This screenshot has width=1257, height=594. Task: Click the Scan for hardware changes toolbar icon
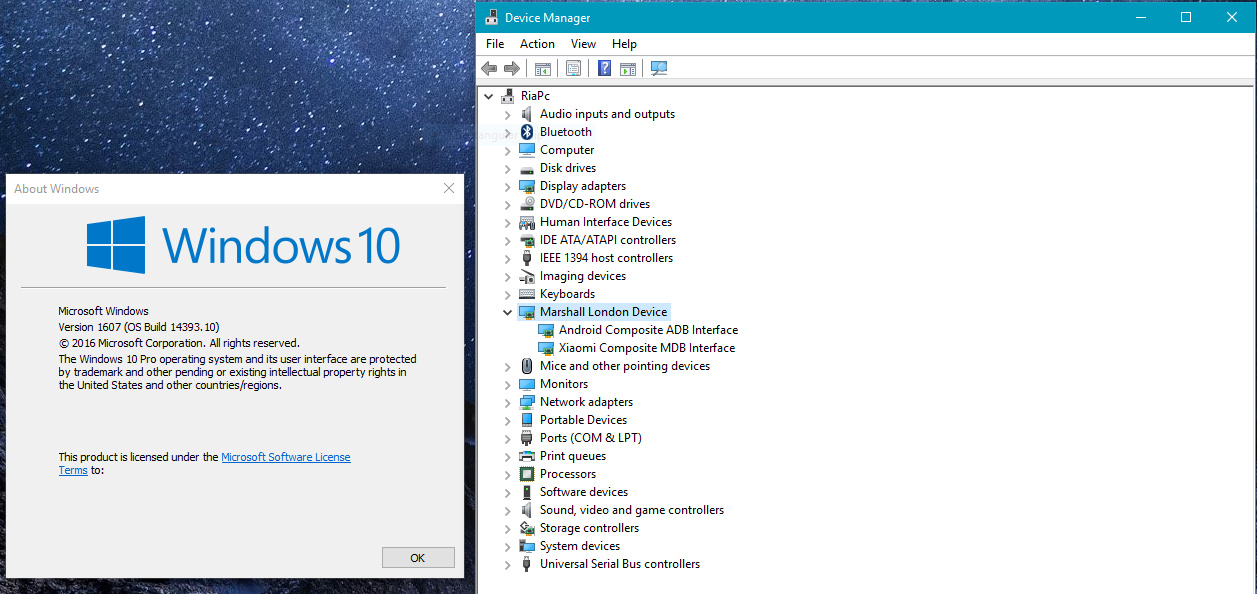click(x=658, y=69)
